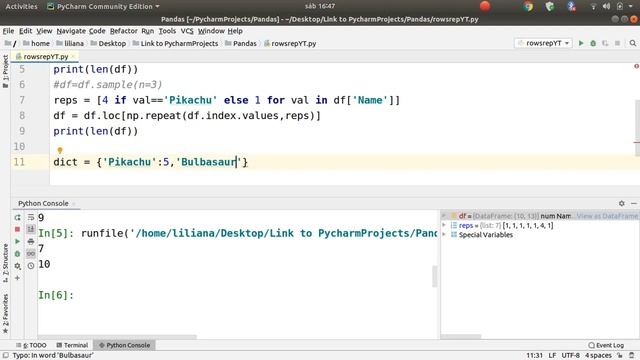Image resolution: width=640 pixels, height=360 pixels.
Task: Click the status bar lock icon
Action: click(x=620, y=356)
